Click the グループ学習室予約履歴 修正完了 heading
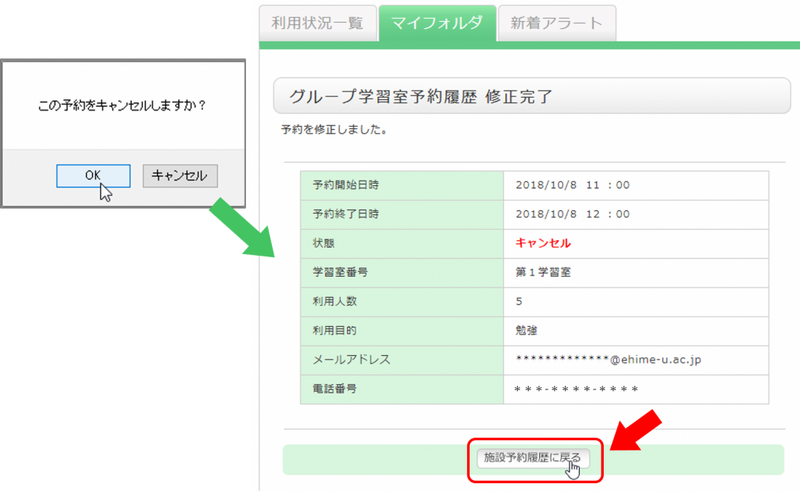This screenshot has width=800, height=491. click(x=420, y=97)
